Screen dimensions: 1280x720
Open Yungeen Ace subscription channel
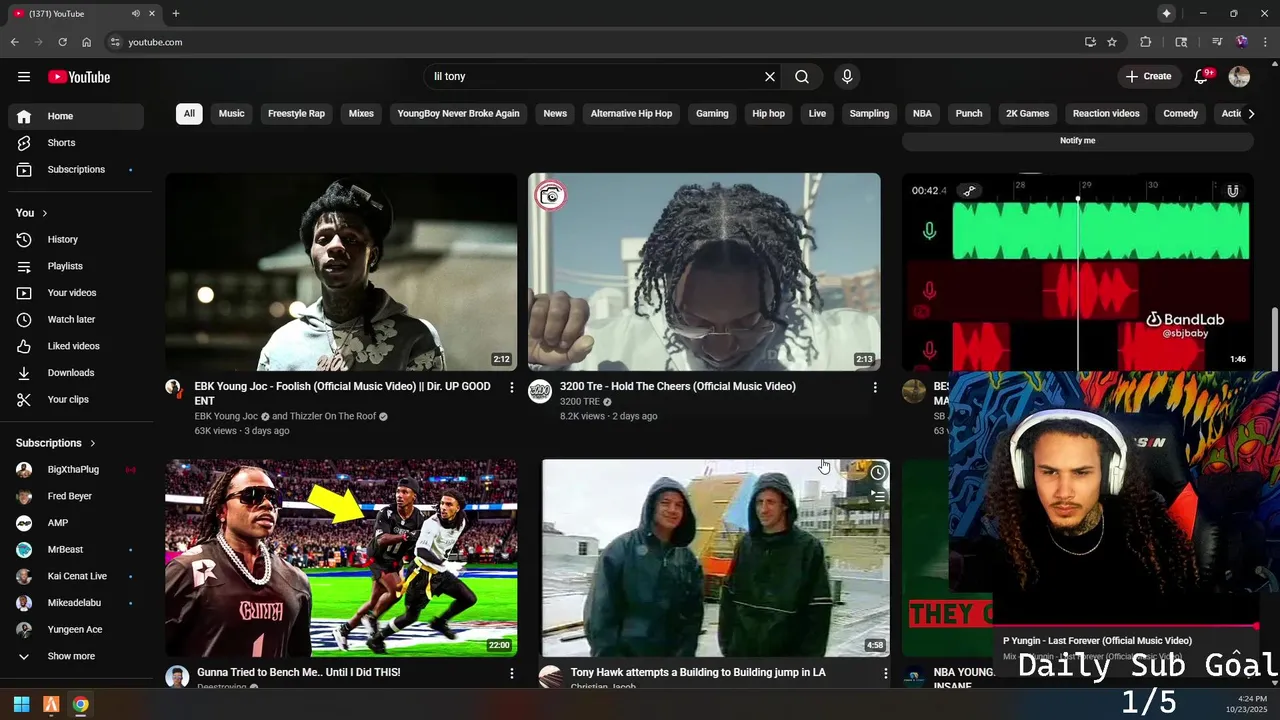(76, 630)
